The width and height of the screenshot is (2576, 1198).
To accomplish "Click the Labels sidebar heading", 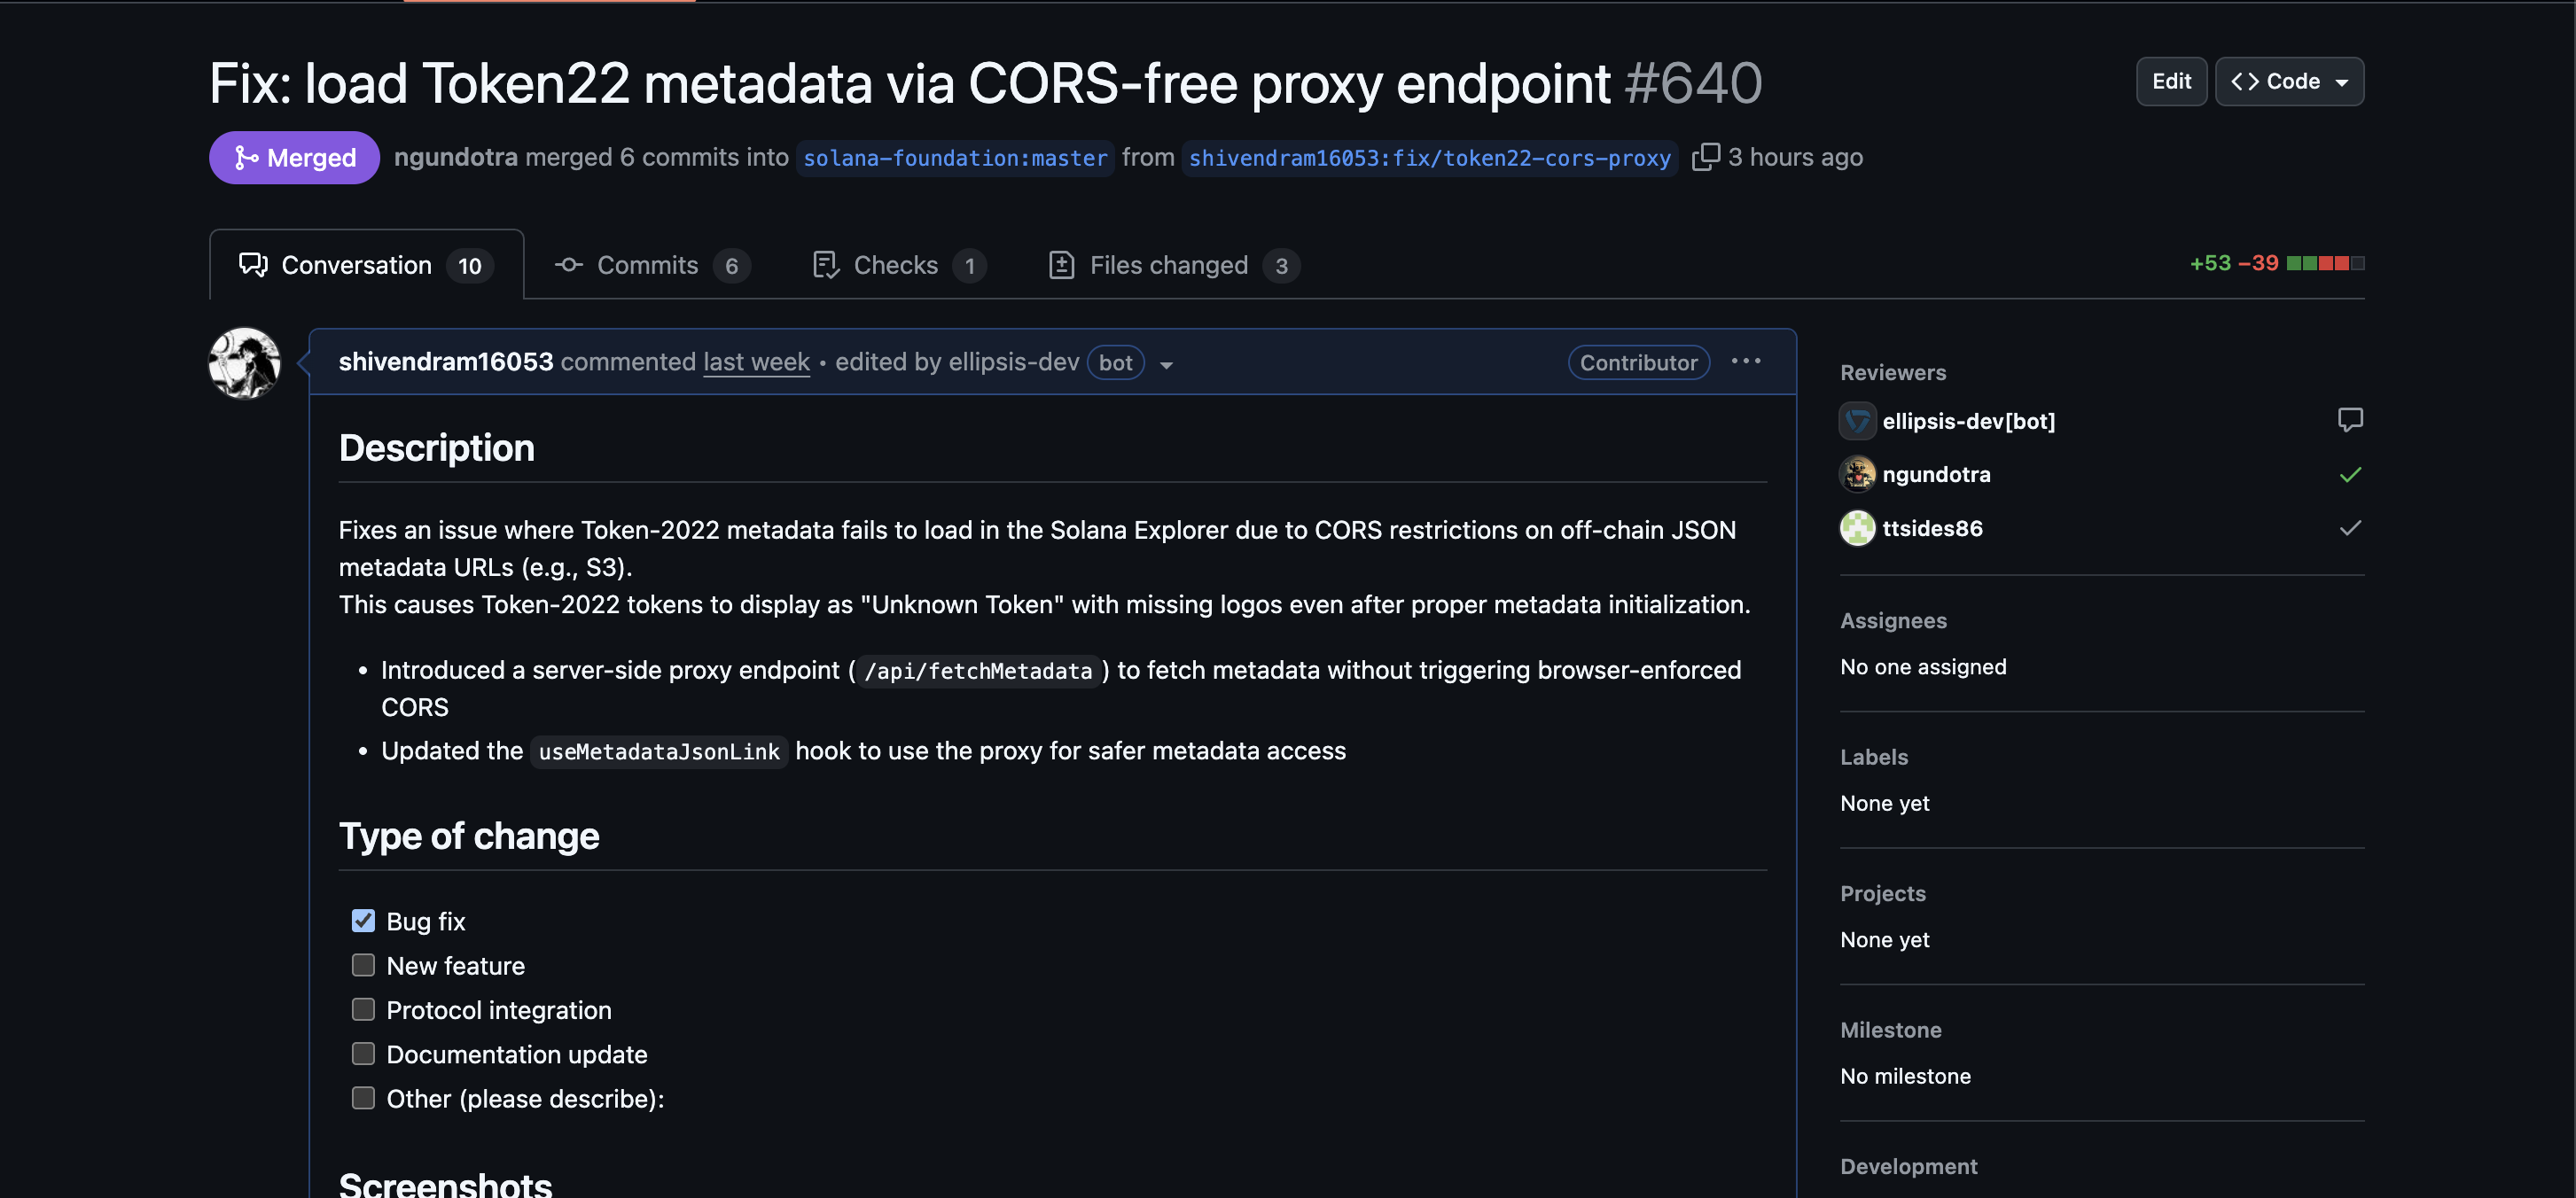I will [1874, 757].
